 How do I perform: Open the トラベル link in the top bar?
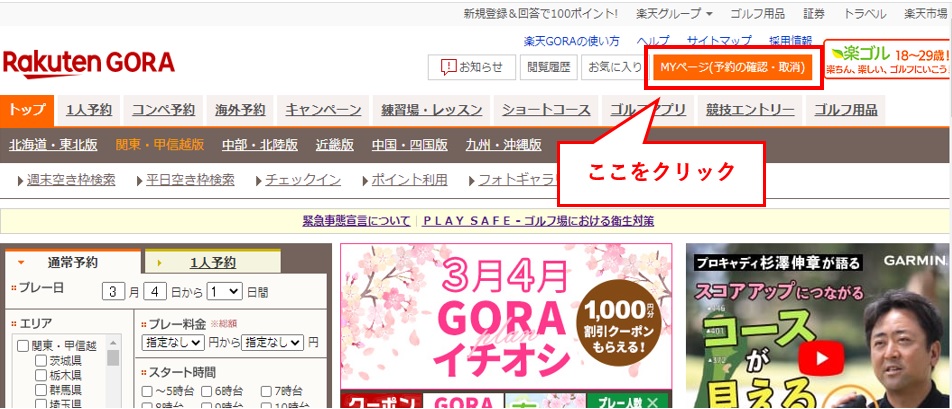pyautogui.click(x=865, y=13)
